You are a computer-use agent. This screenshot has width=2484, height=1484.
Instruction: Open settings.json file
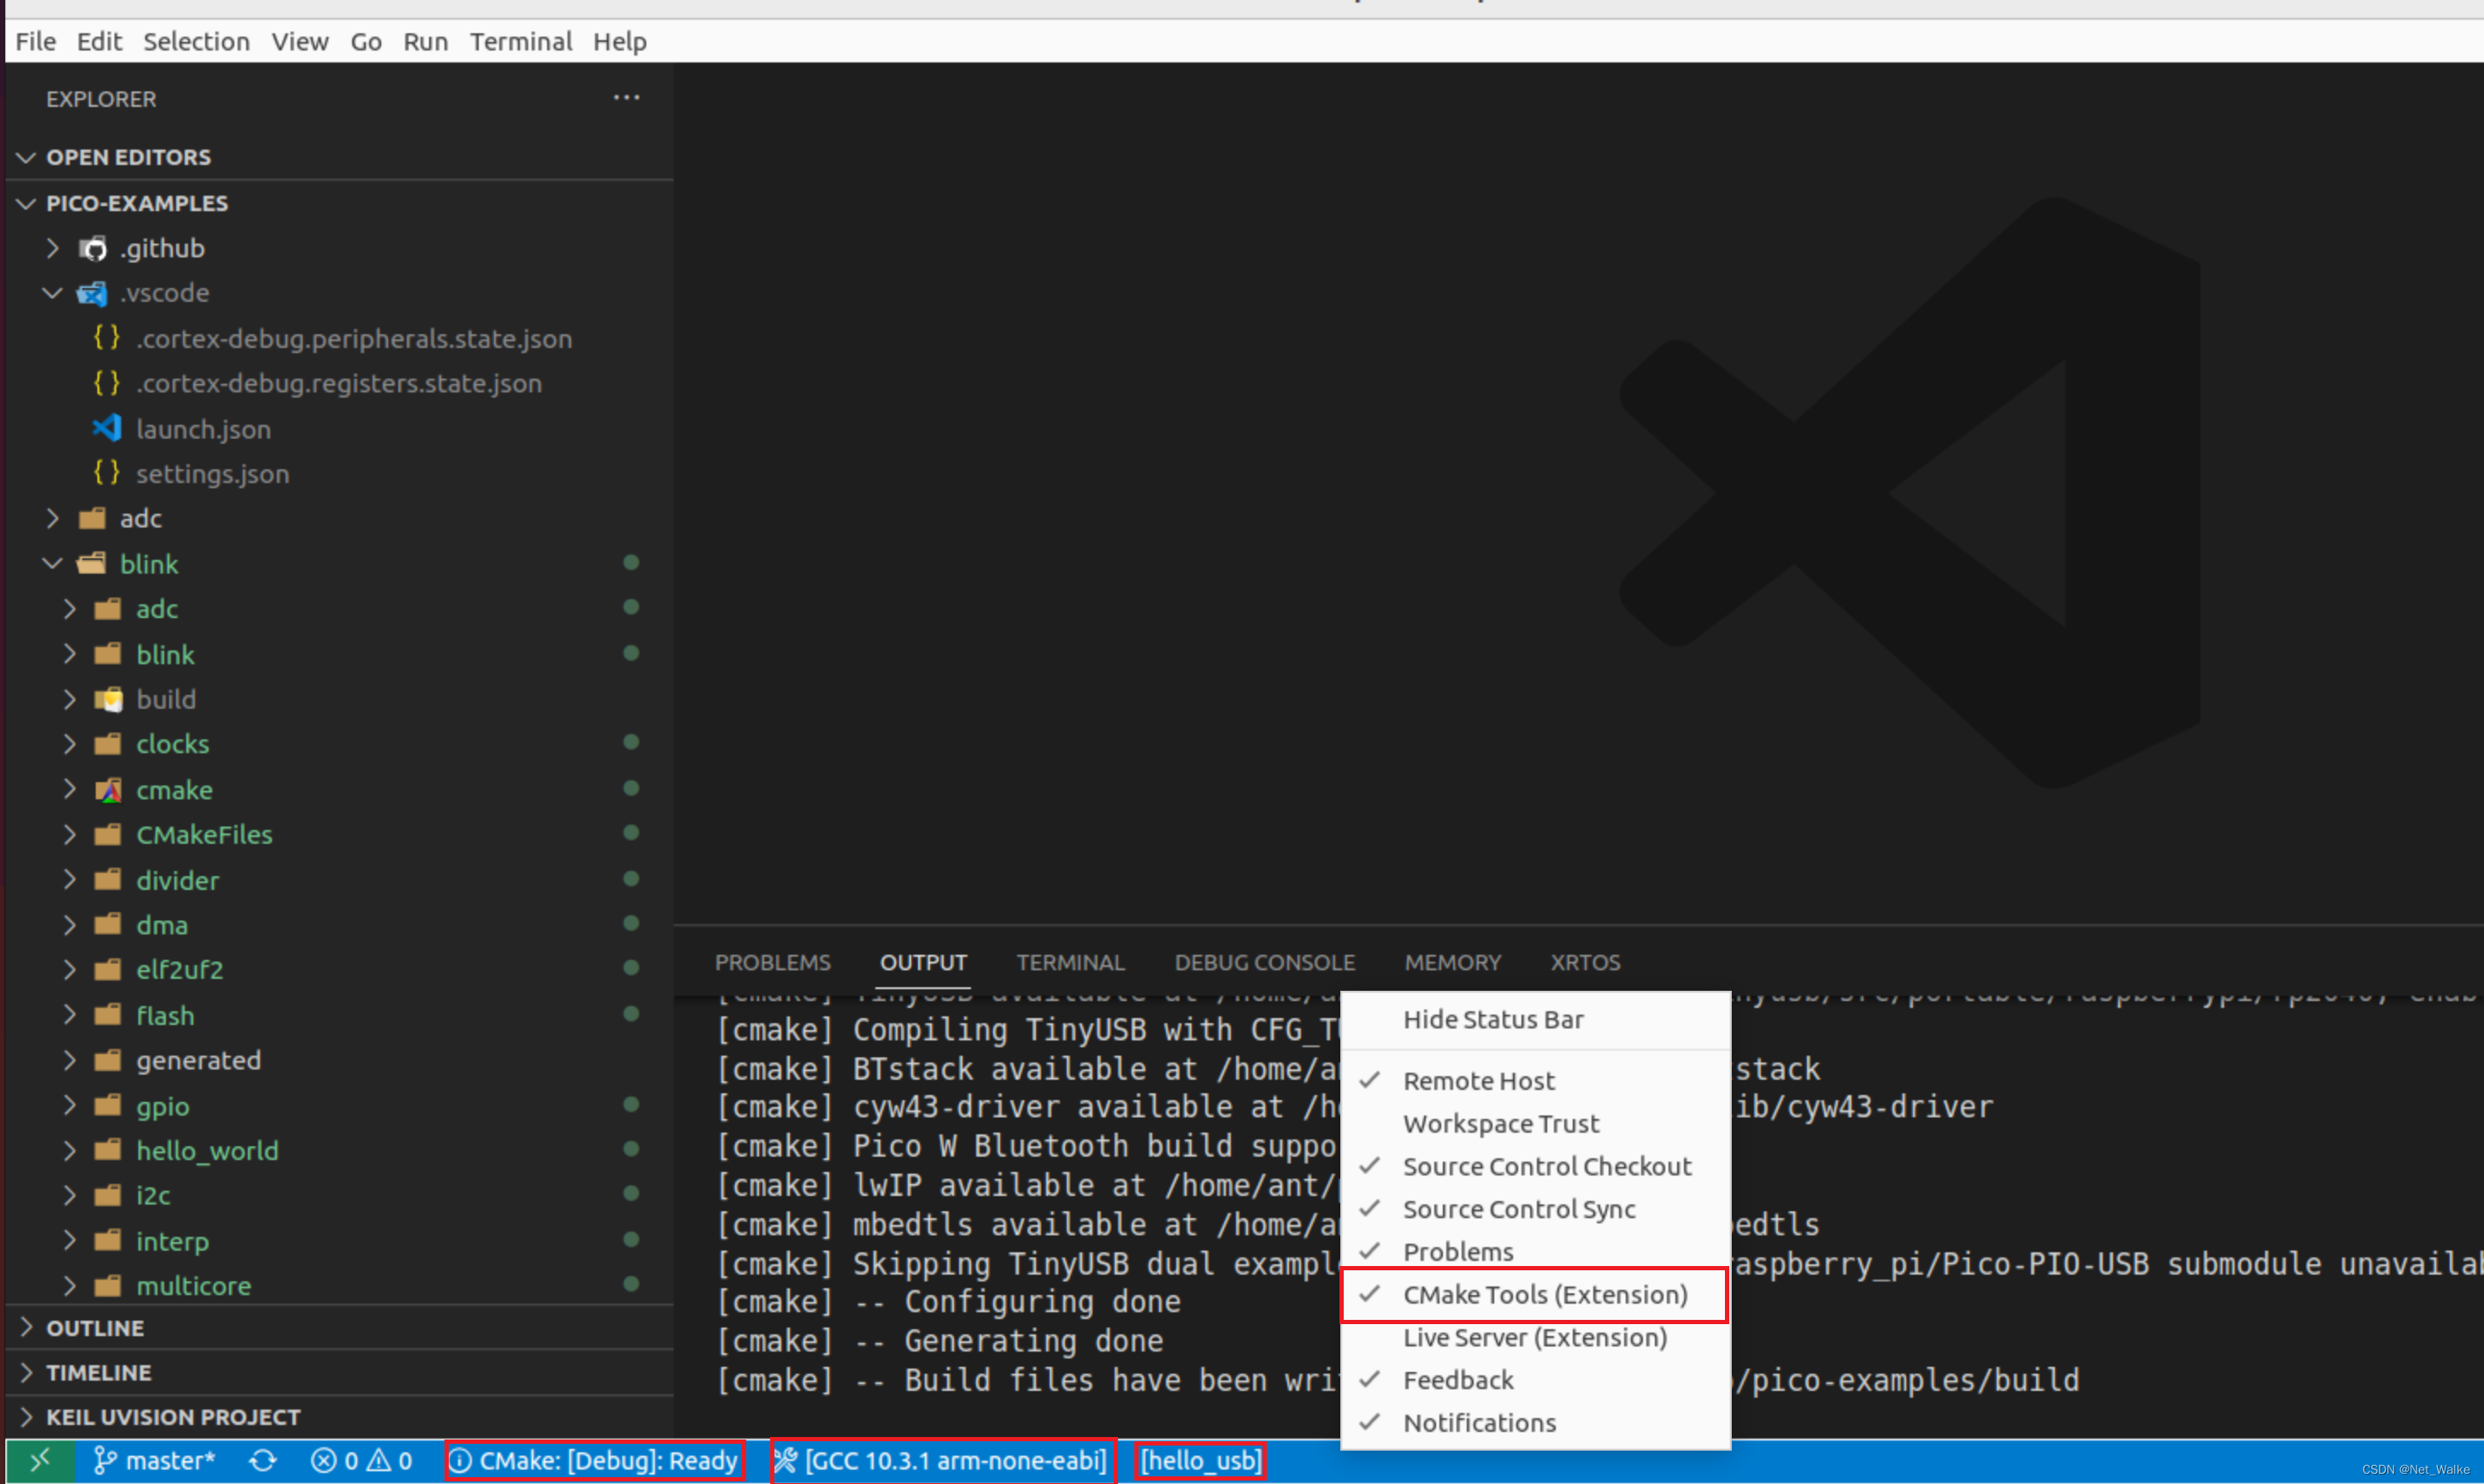pos(212,474)
